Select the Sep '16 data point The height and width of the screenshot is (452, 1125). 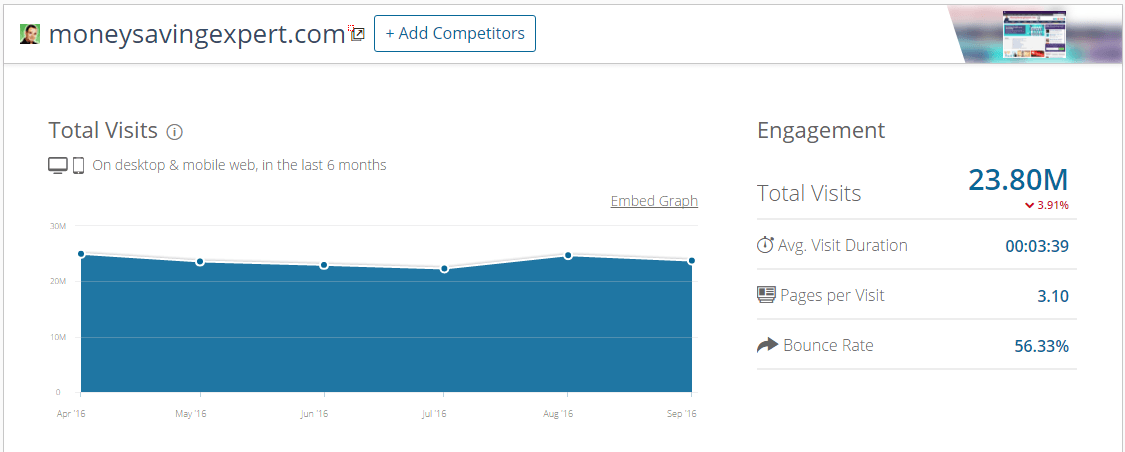pos(692,261)
